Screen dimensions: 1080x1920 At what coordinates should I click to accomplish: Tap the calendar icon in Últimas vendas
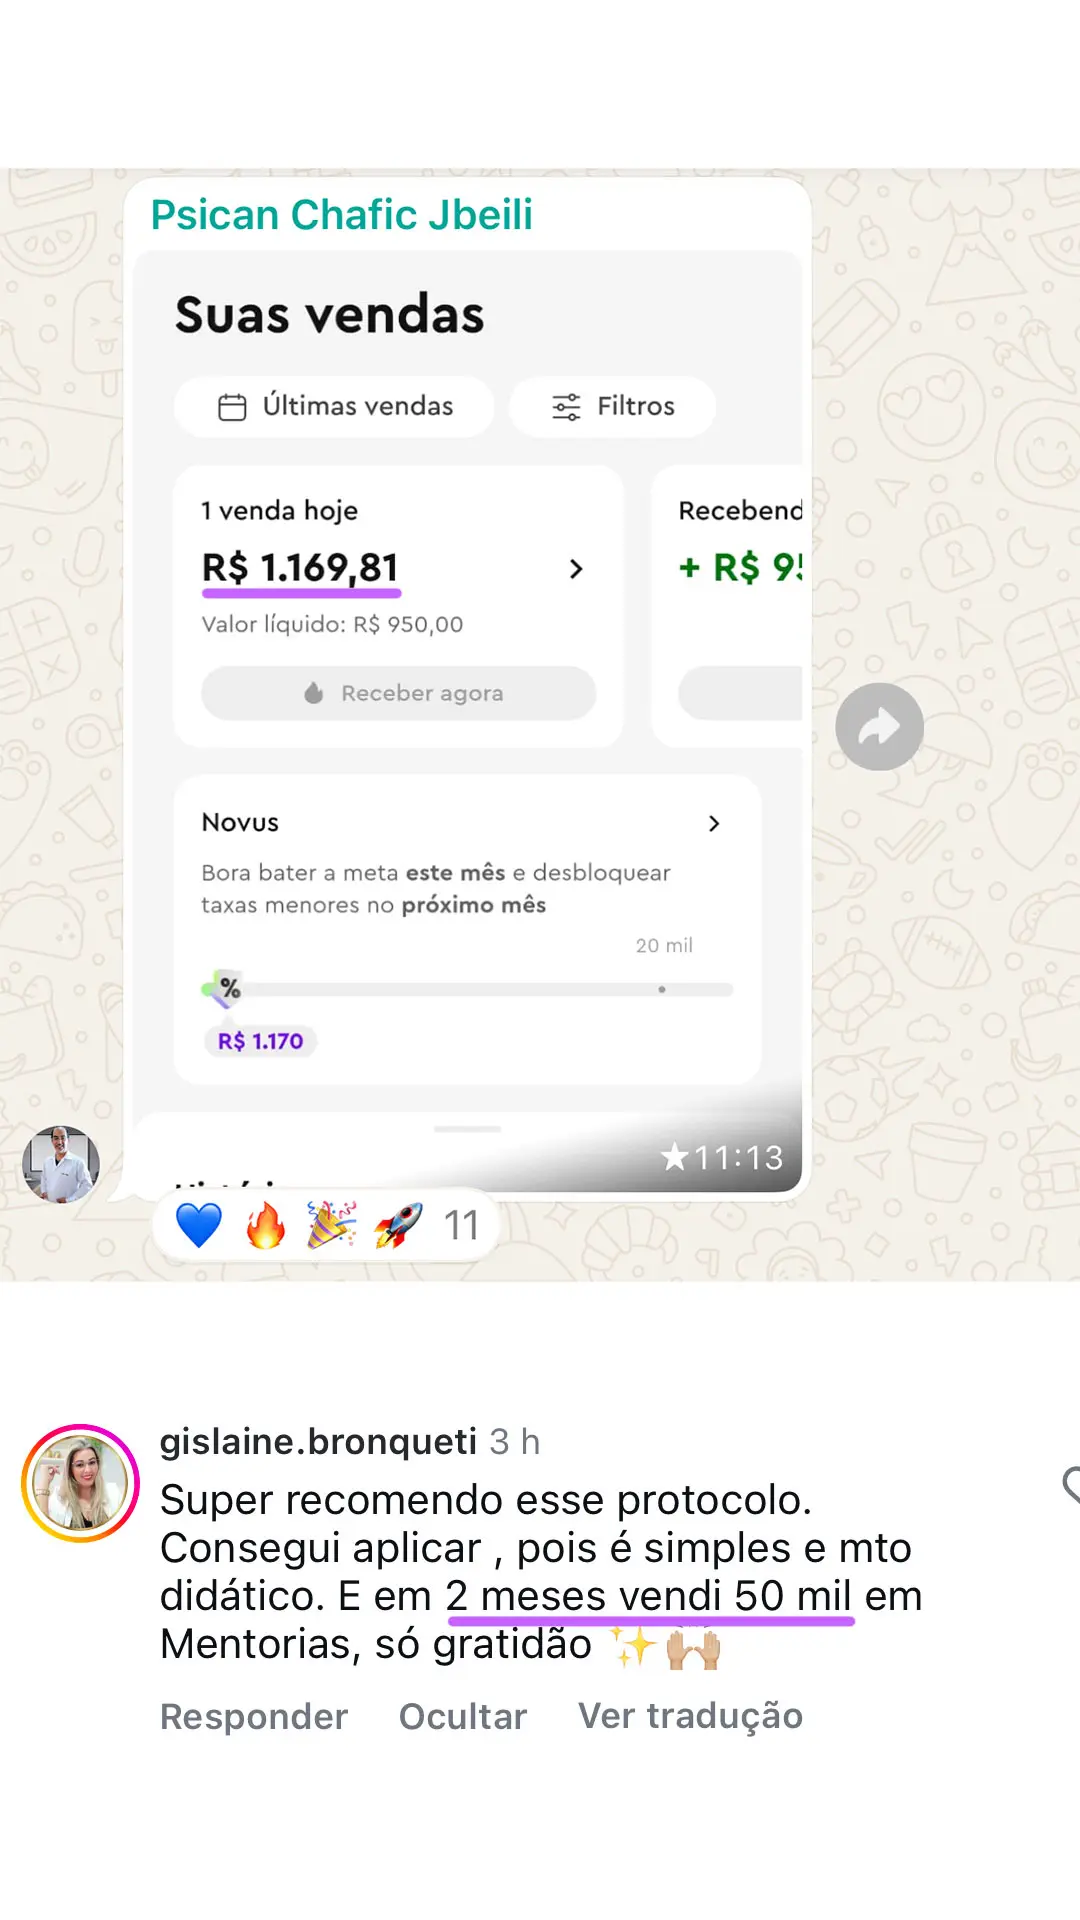[232, 407]
